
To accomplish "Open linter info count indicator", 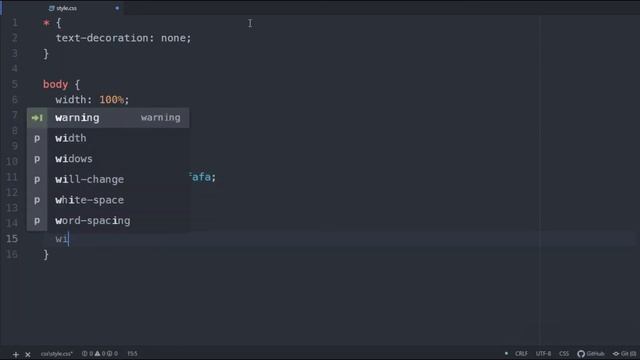I will click(112, 354).
